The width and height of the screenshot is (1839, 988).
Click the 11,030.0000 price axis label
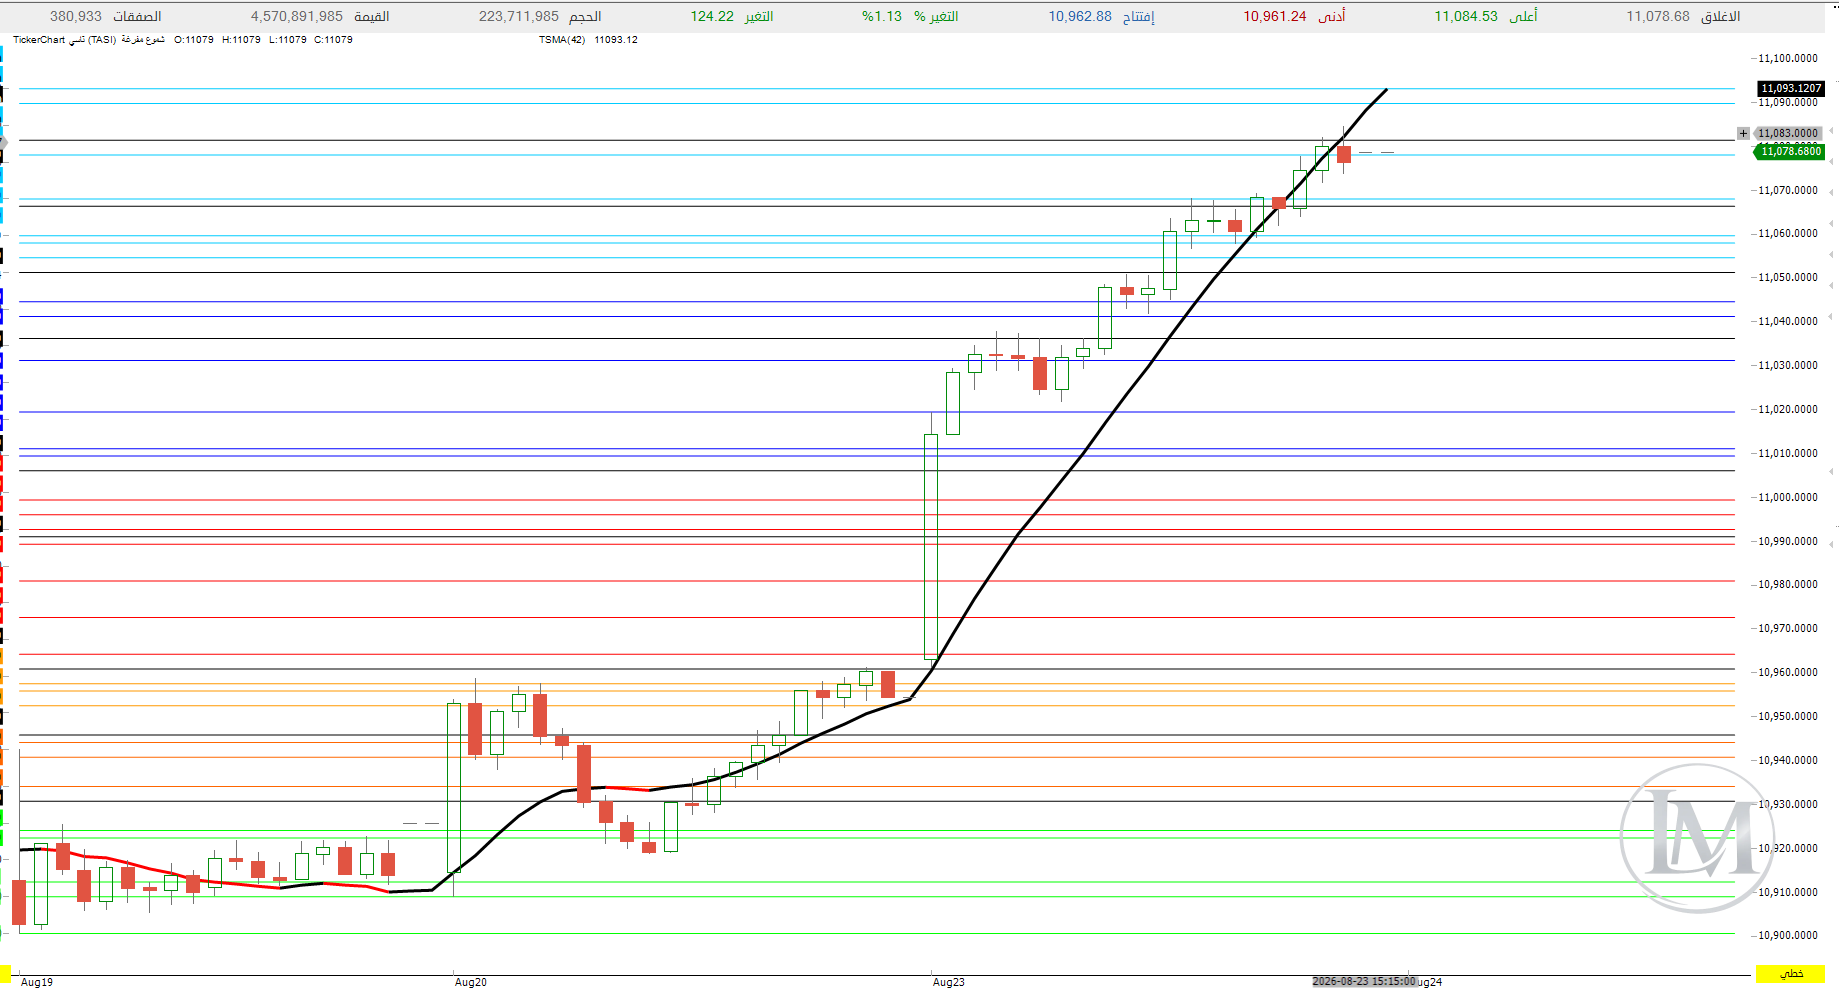[x=1788, y=365]
